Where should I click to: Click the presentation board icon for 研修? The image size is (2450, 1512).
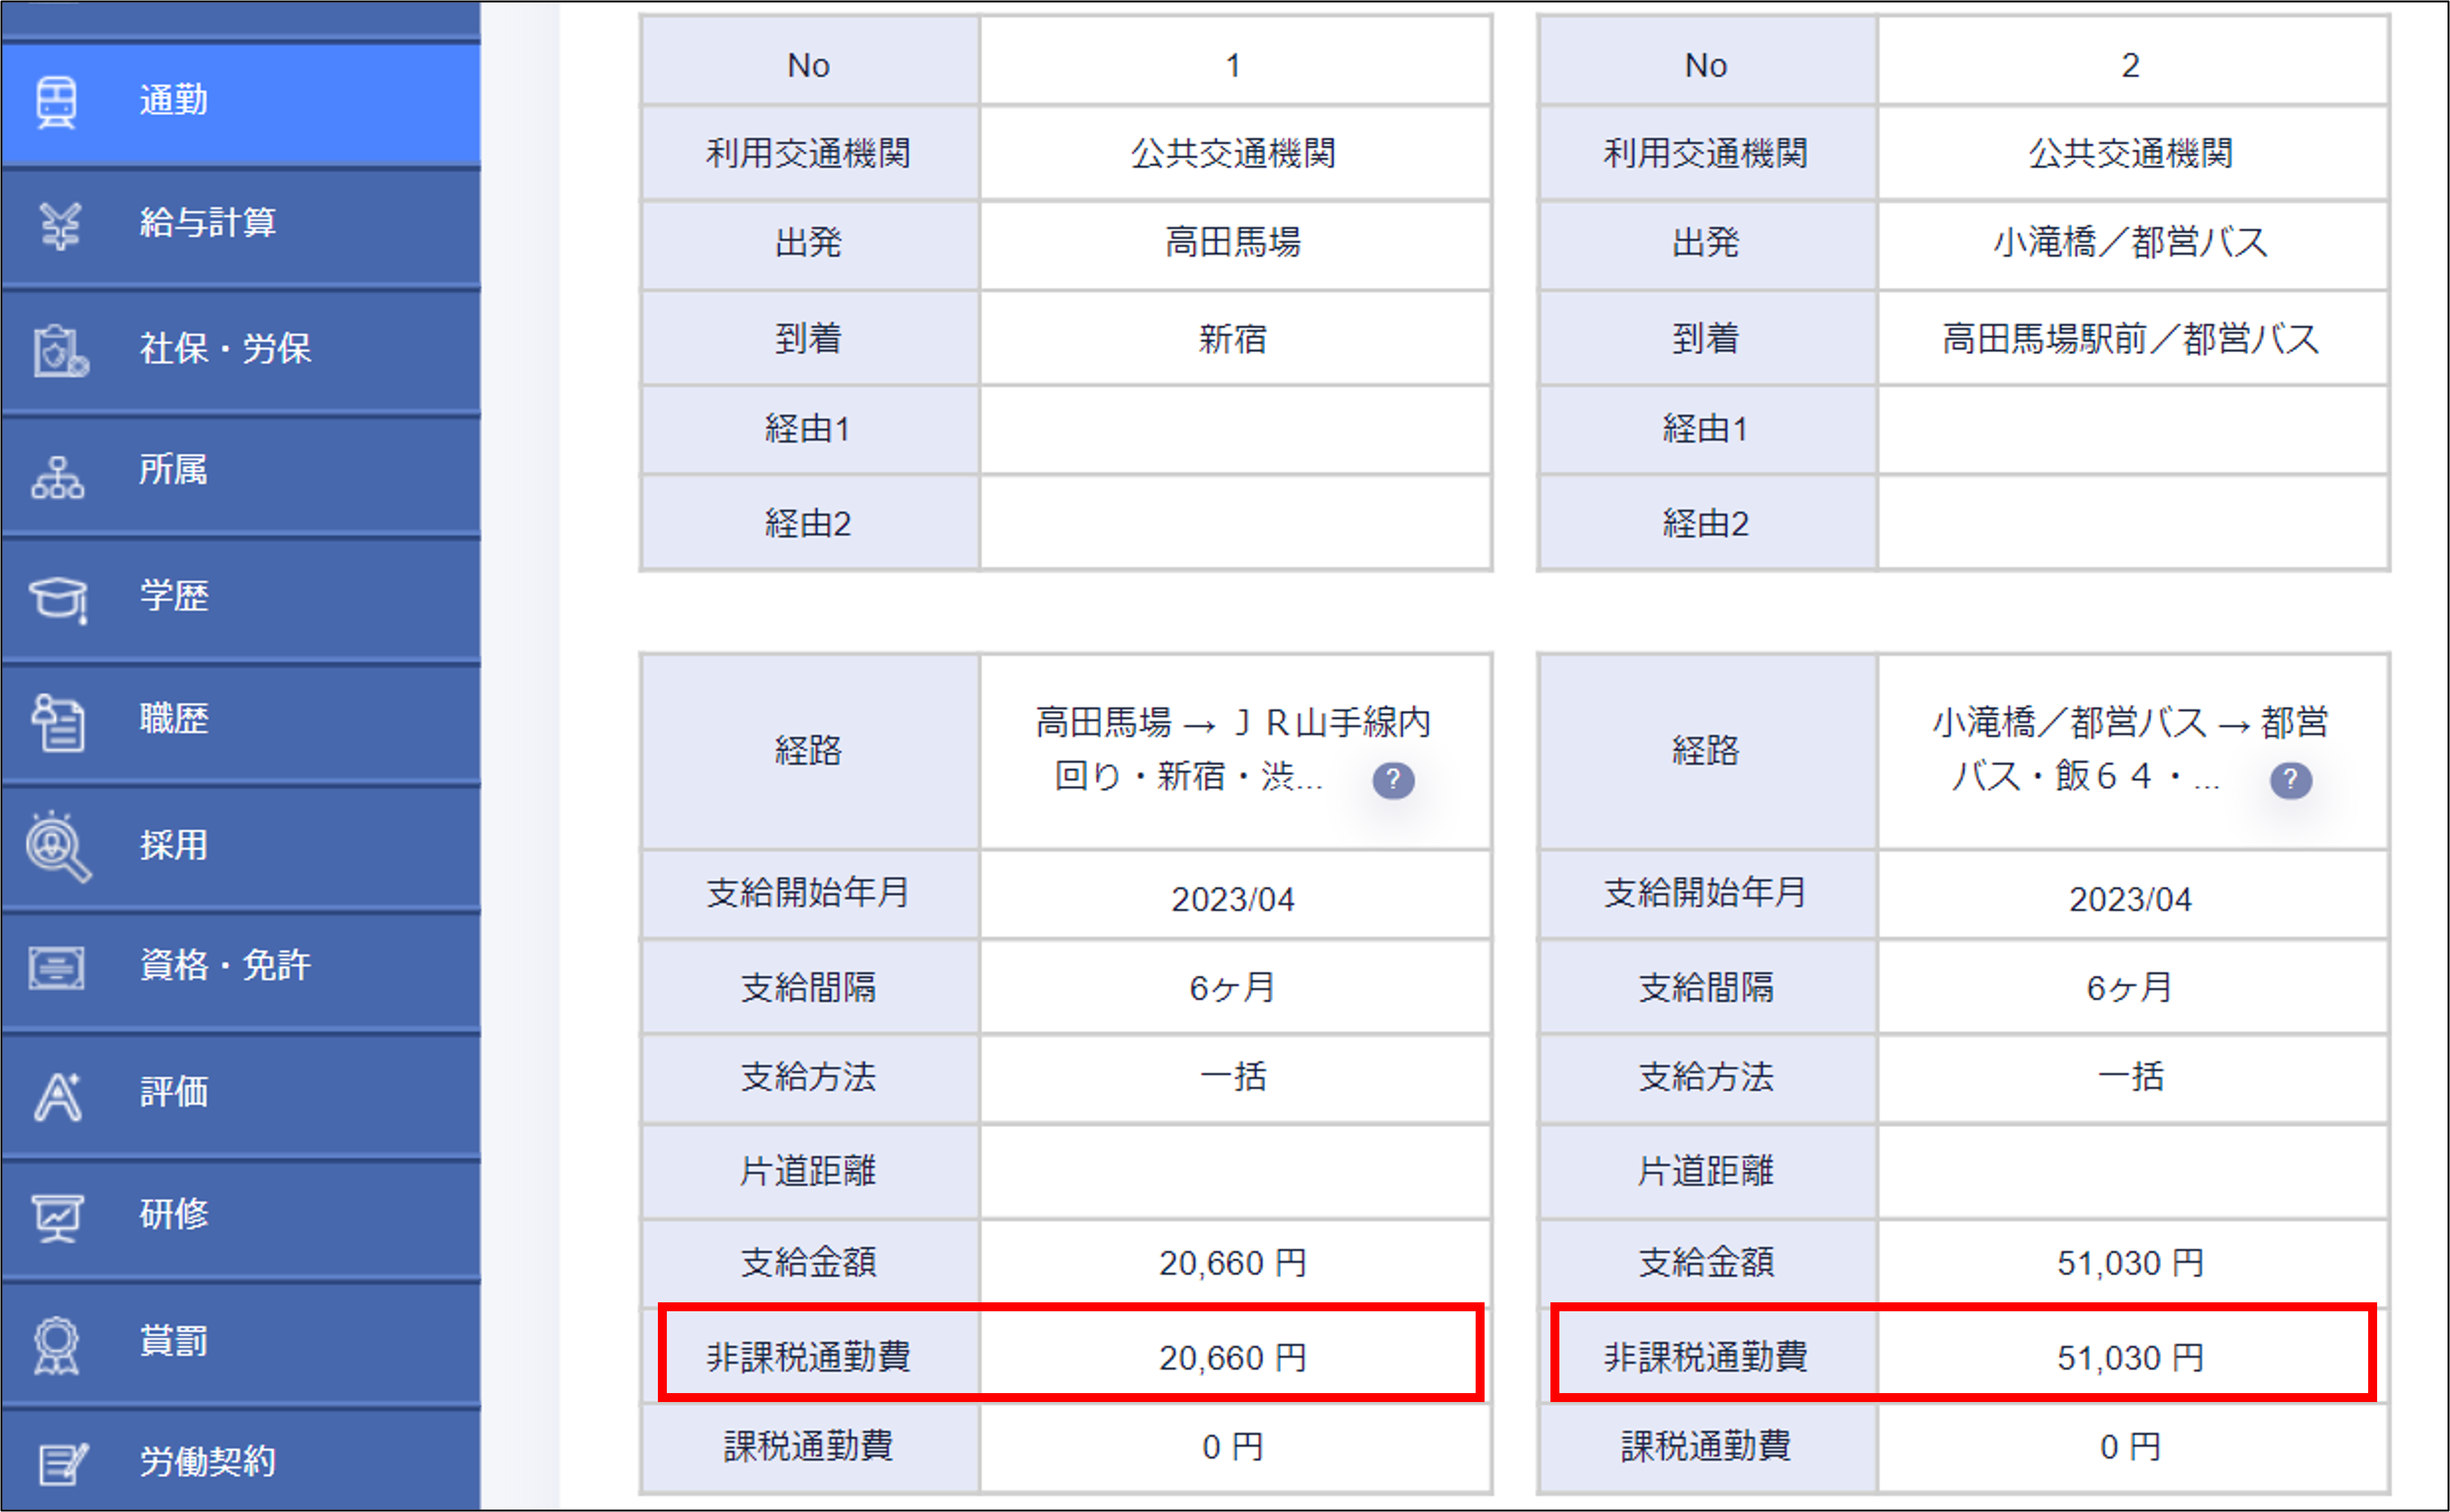(x=58, y=1216)
